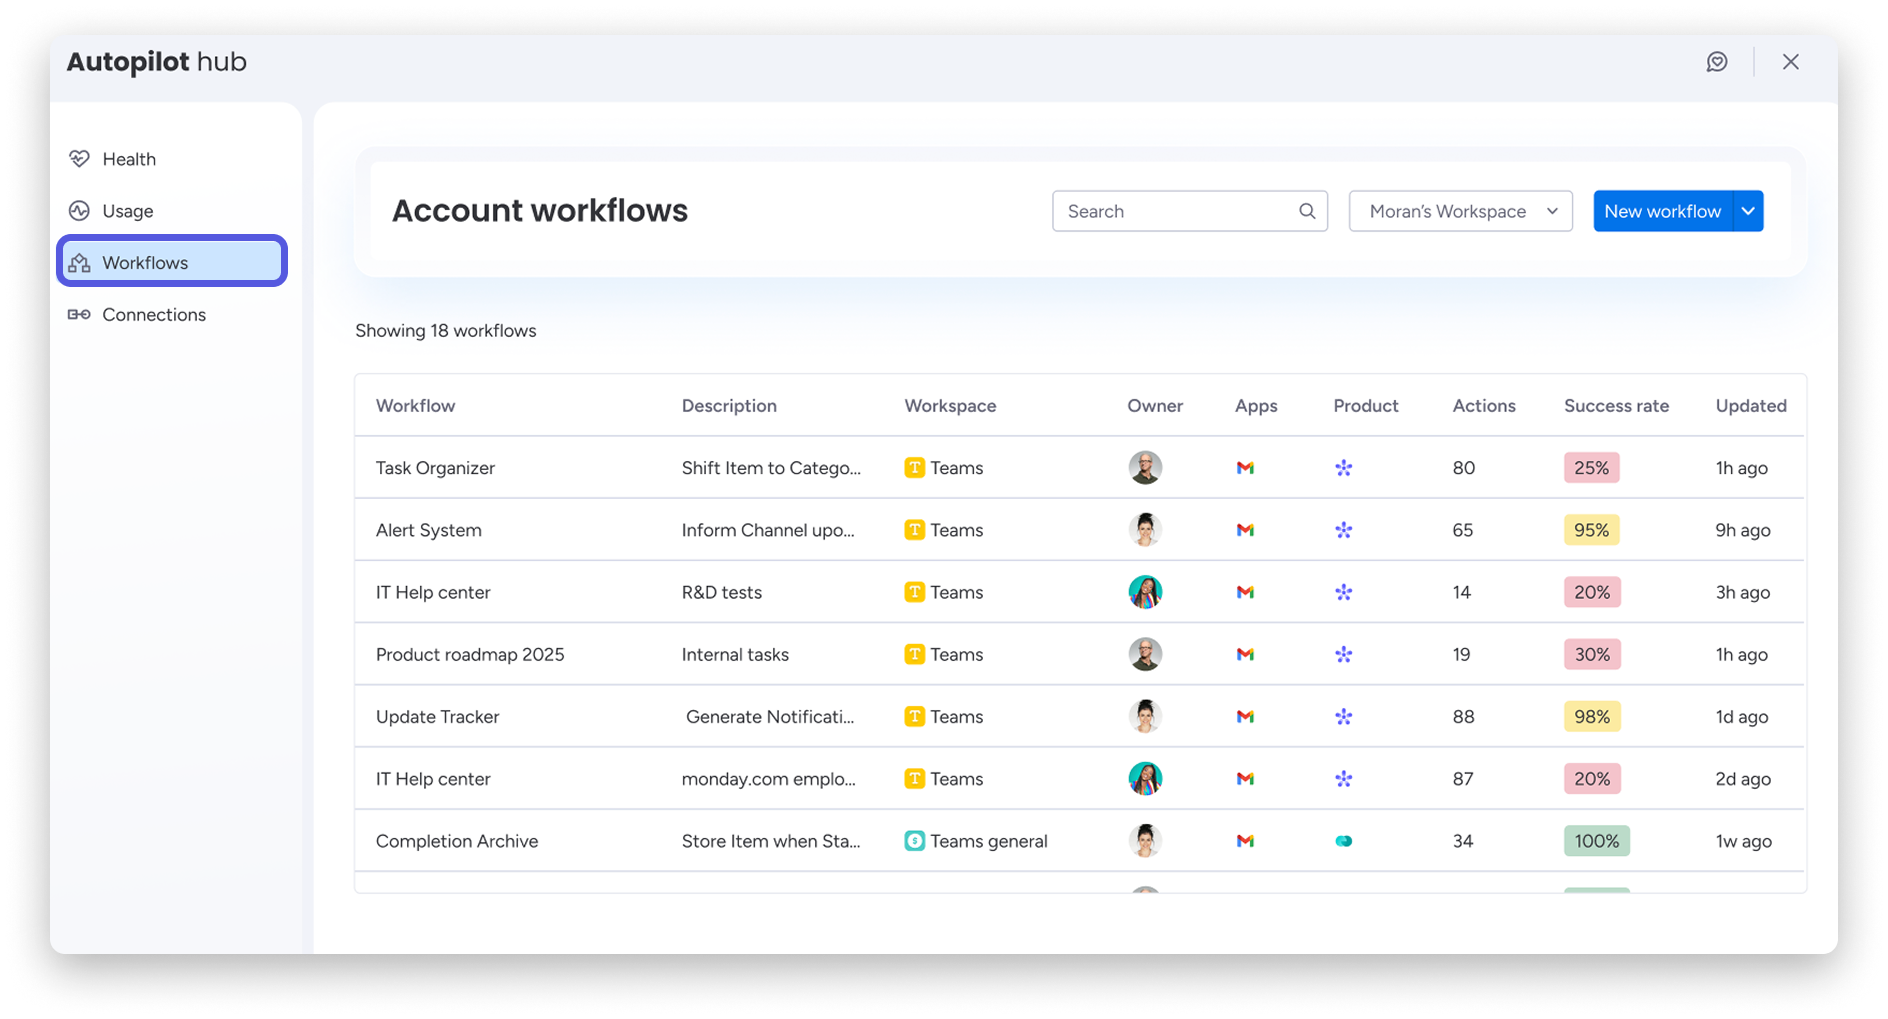Viewport: 1888px width, 1019px height.
Task: Select Connections in the sidebar
Action: tap(153, 315)
